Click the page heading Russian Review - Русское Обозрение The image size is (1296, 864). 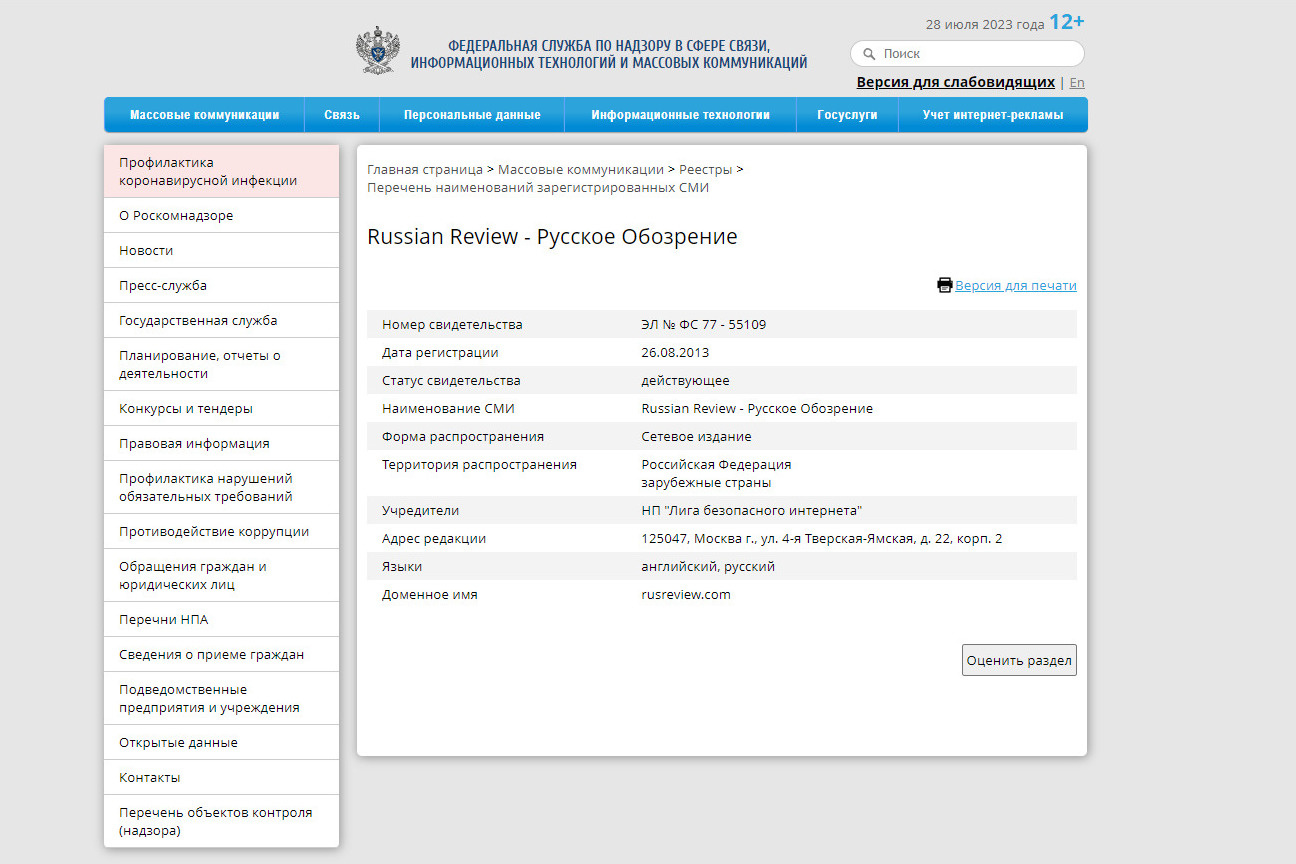[x=552, y=237]
